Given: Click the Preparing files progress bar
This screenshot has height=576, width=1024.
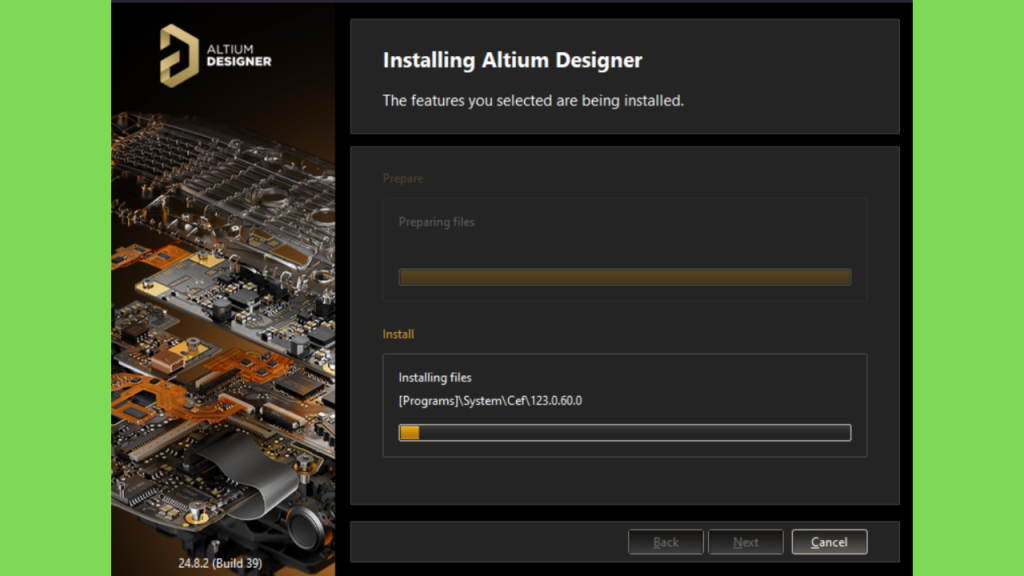Looking at the screenshot, I should pyautogui.click(x=625, y=277).
